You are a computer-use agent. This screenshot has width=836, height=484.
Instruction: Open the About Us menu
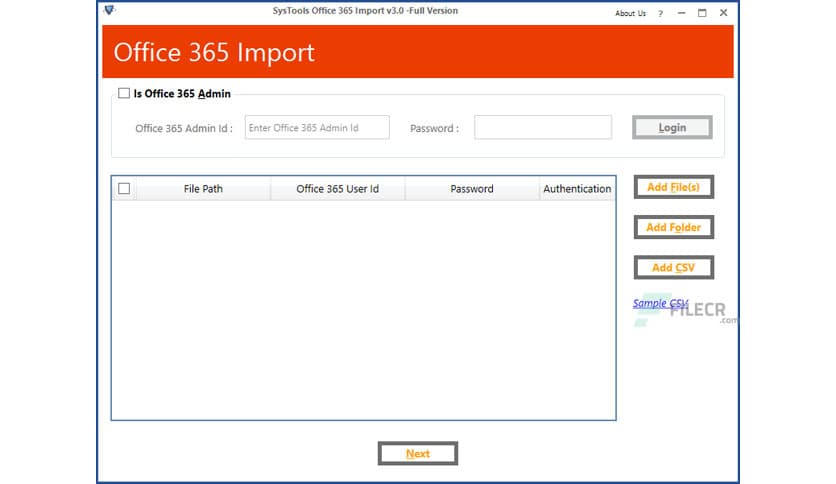pyautogui.click(x=630, y=13)
